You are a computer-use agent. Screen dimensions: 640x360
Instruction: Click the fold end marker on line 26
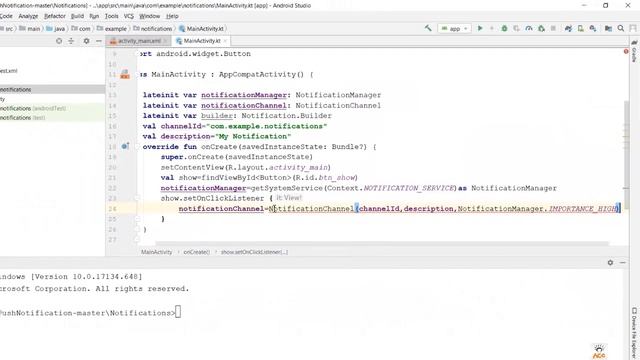138,229
